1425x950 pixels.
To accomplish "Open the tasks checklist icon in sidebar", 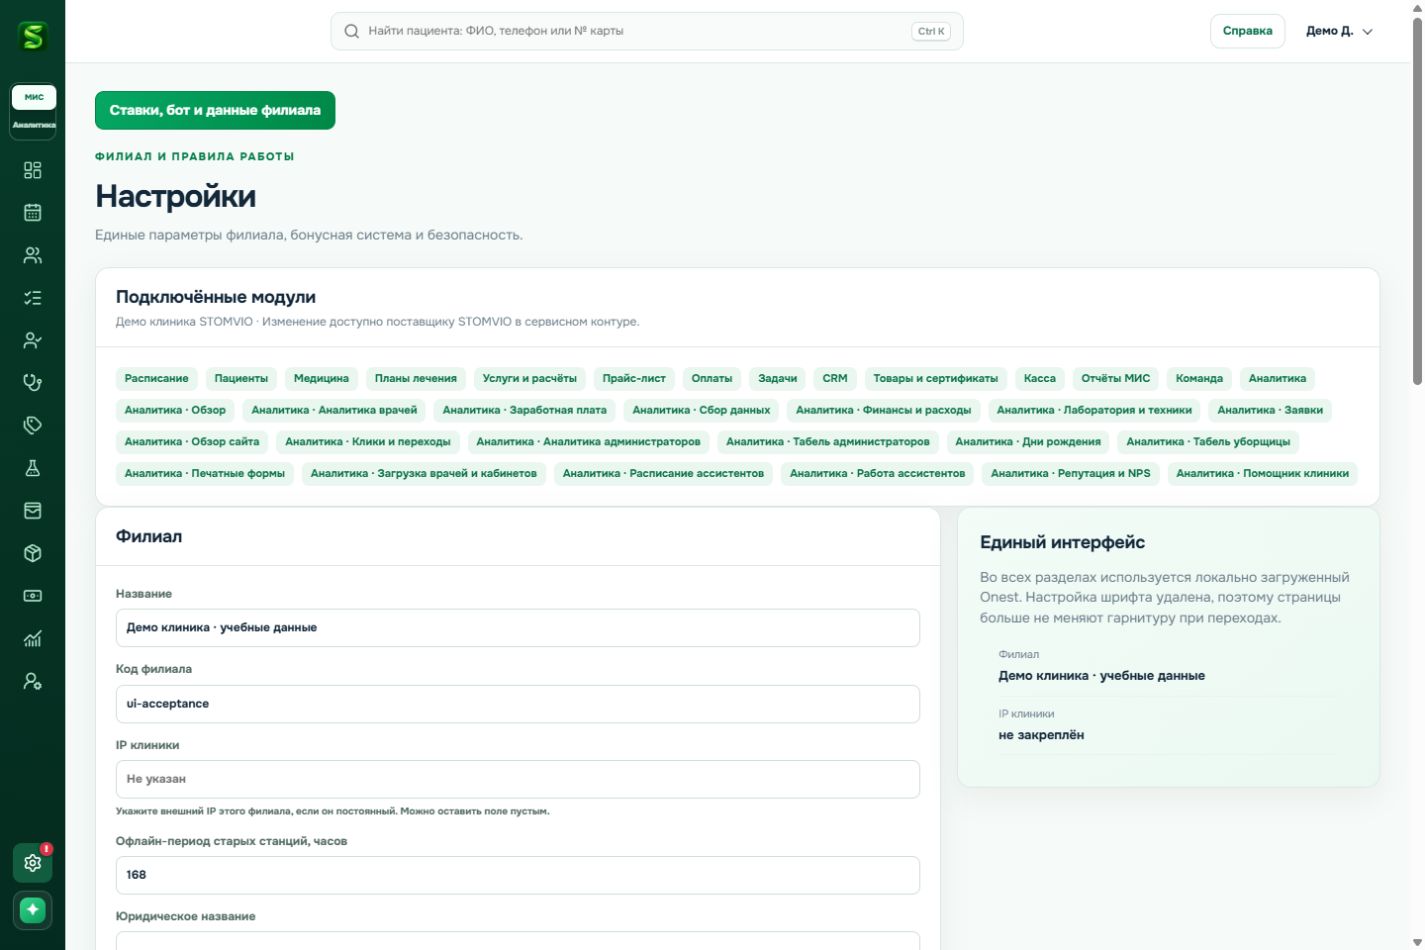I will pos(32,298).
